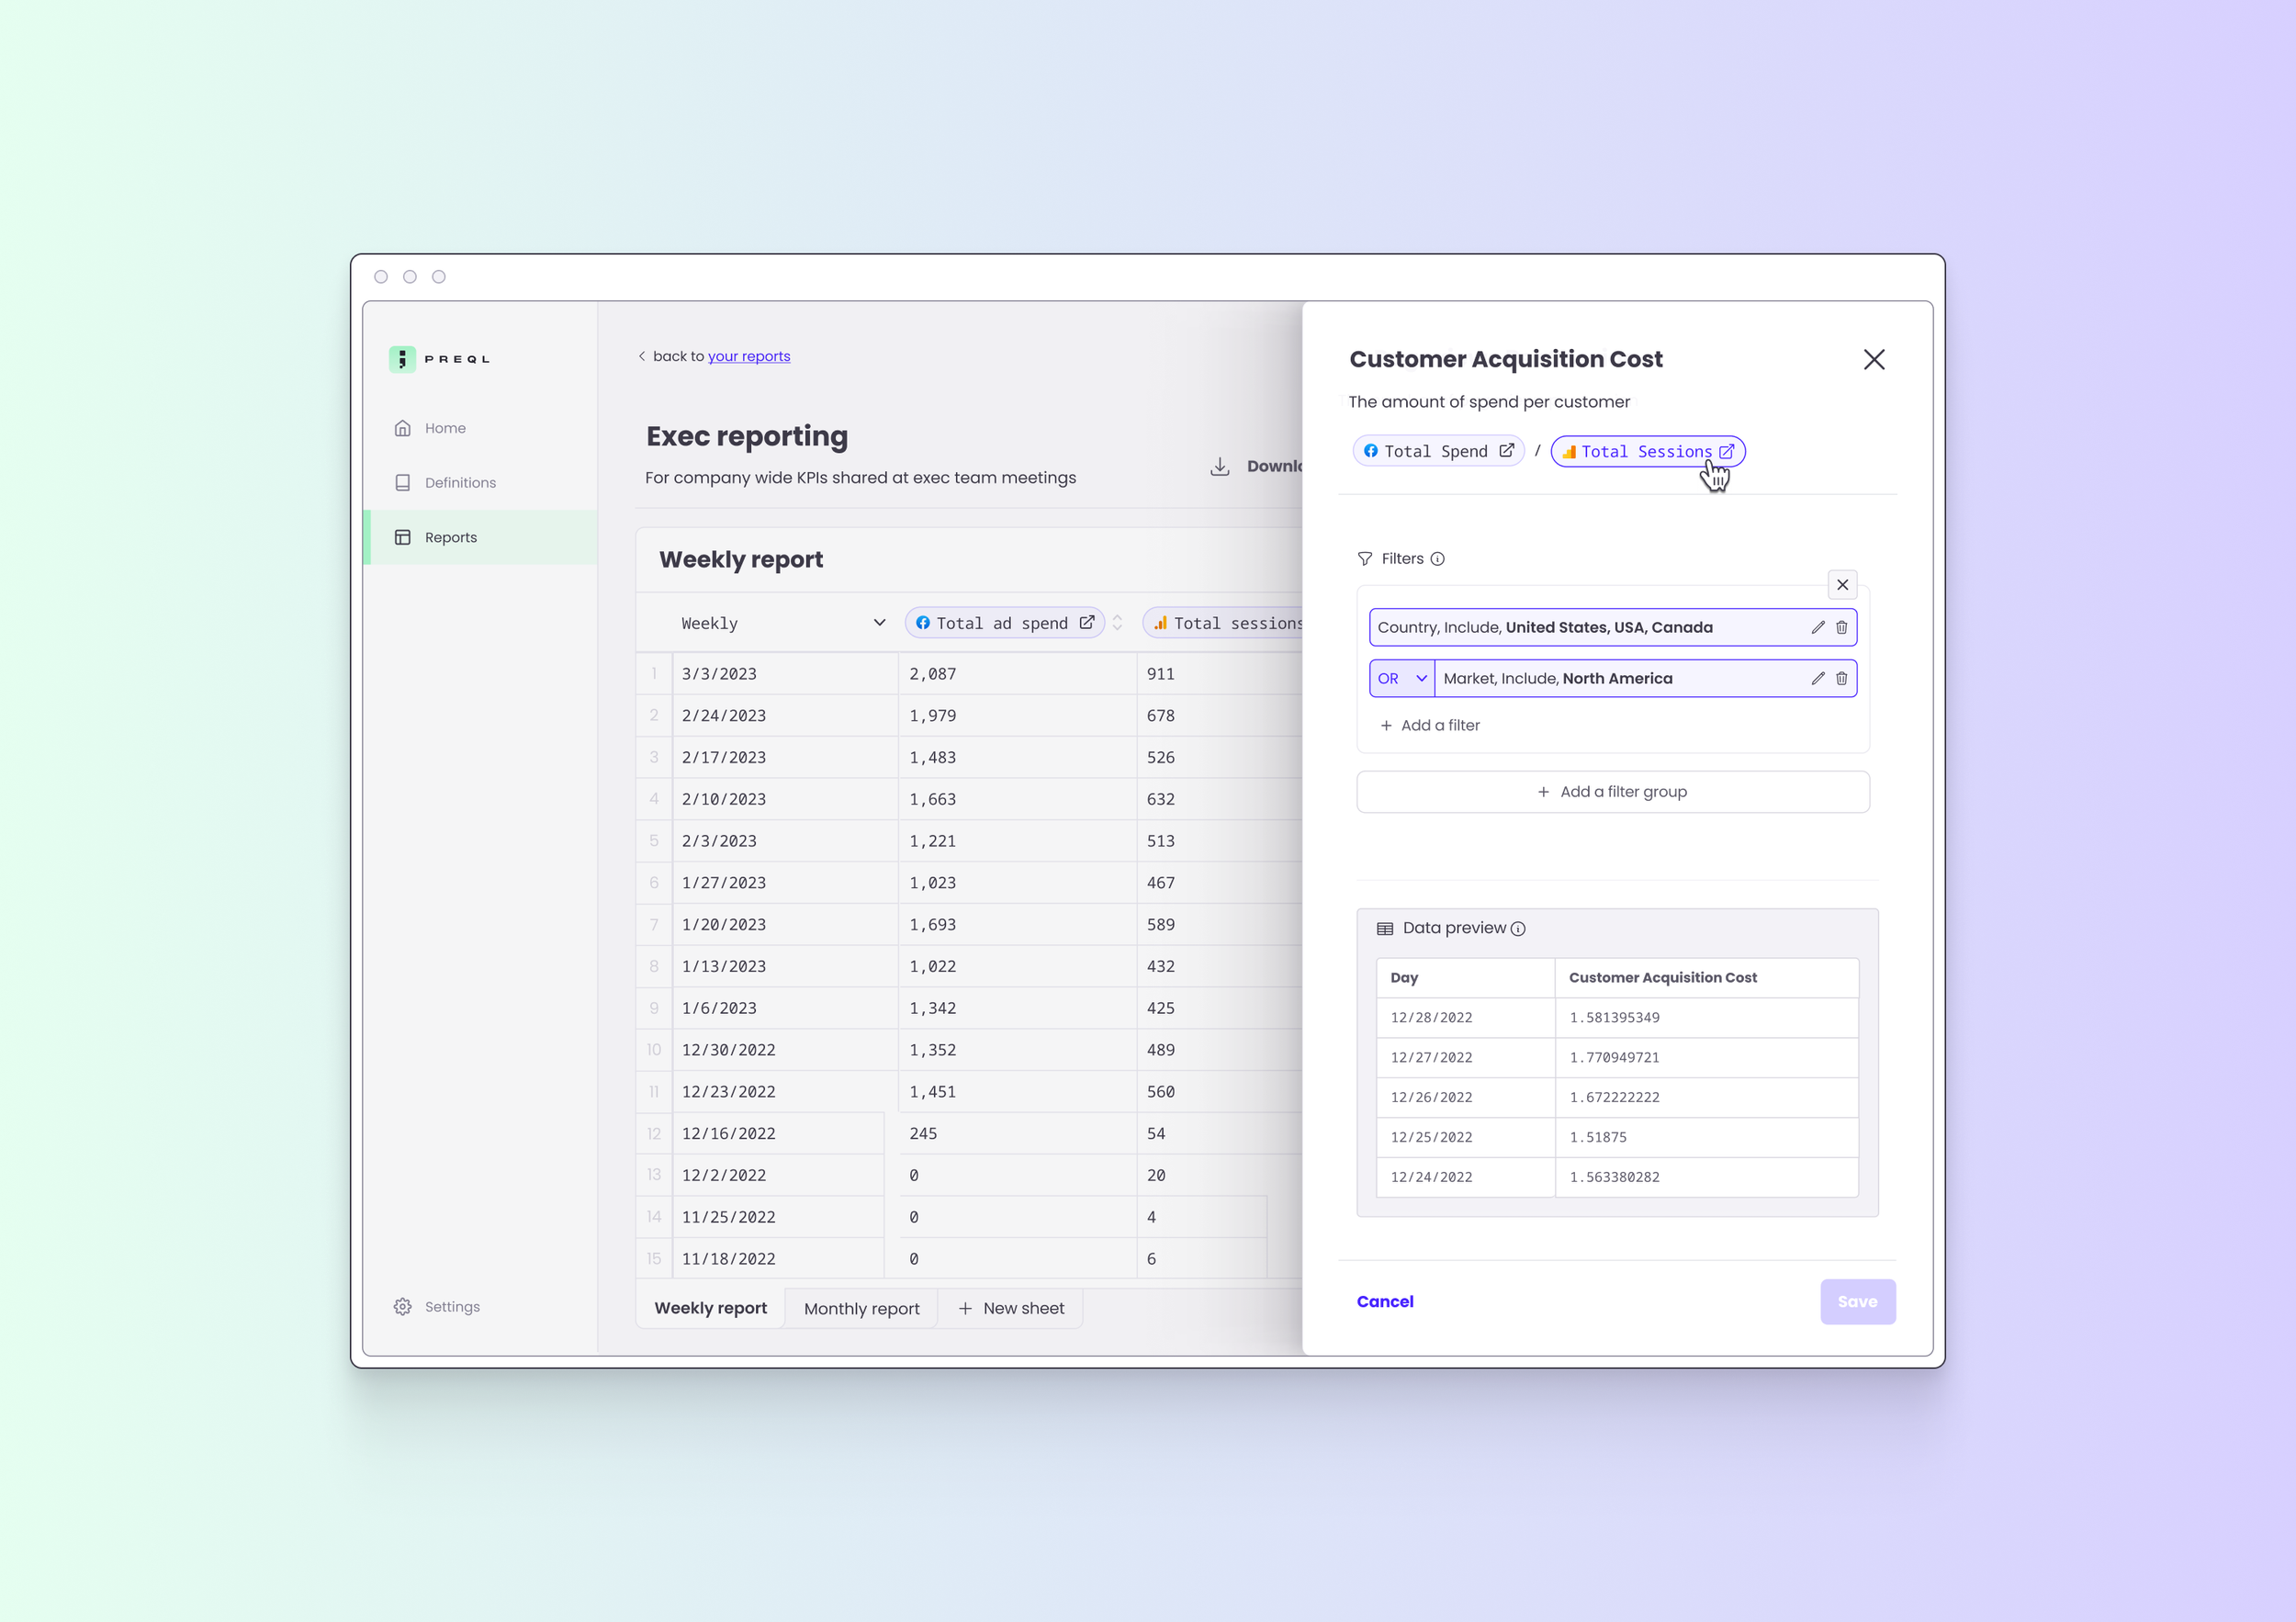Click the 12/28/2022 preview row

coord(1617,1017)
